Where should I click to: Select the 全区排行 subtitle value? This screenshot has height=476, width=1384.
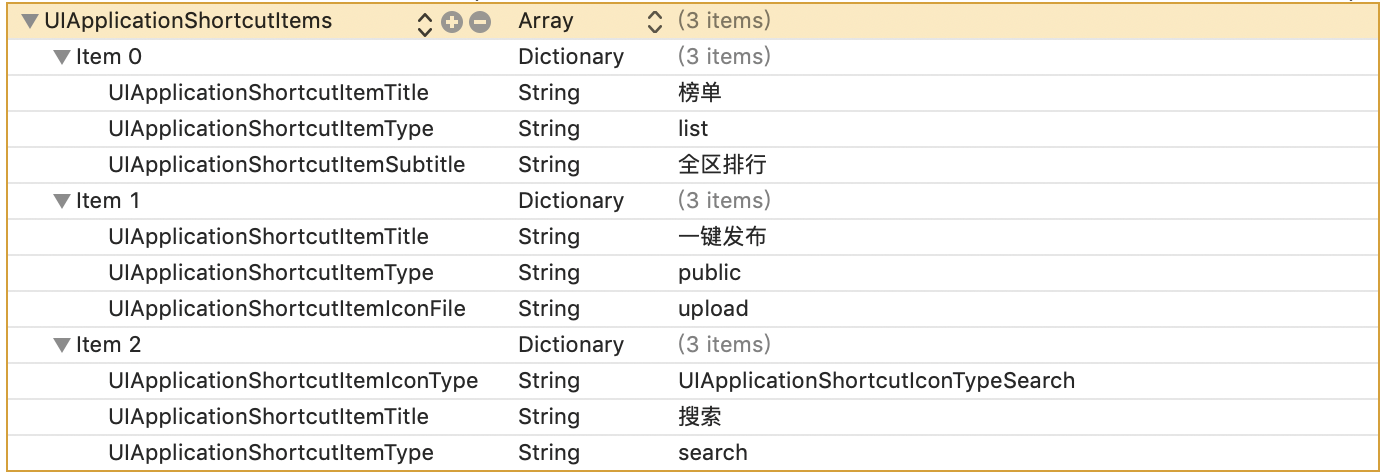pyautogui.click(x=721, y=165)
